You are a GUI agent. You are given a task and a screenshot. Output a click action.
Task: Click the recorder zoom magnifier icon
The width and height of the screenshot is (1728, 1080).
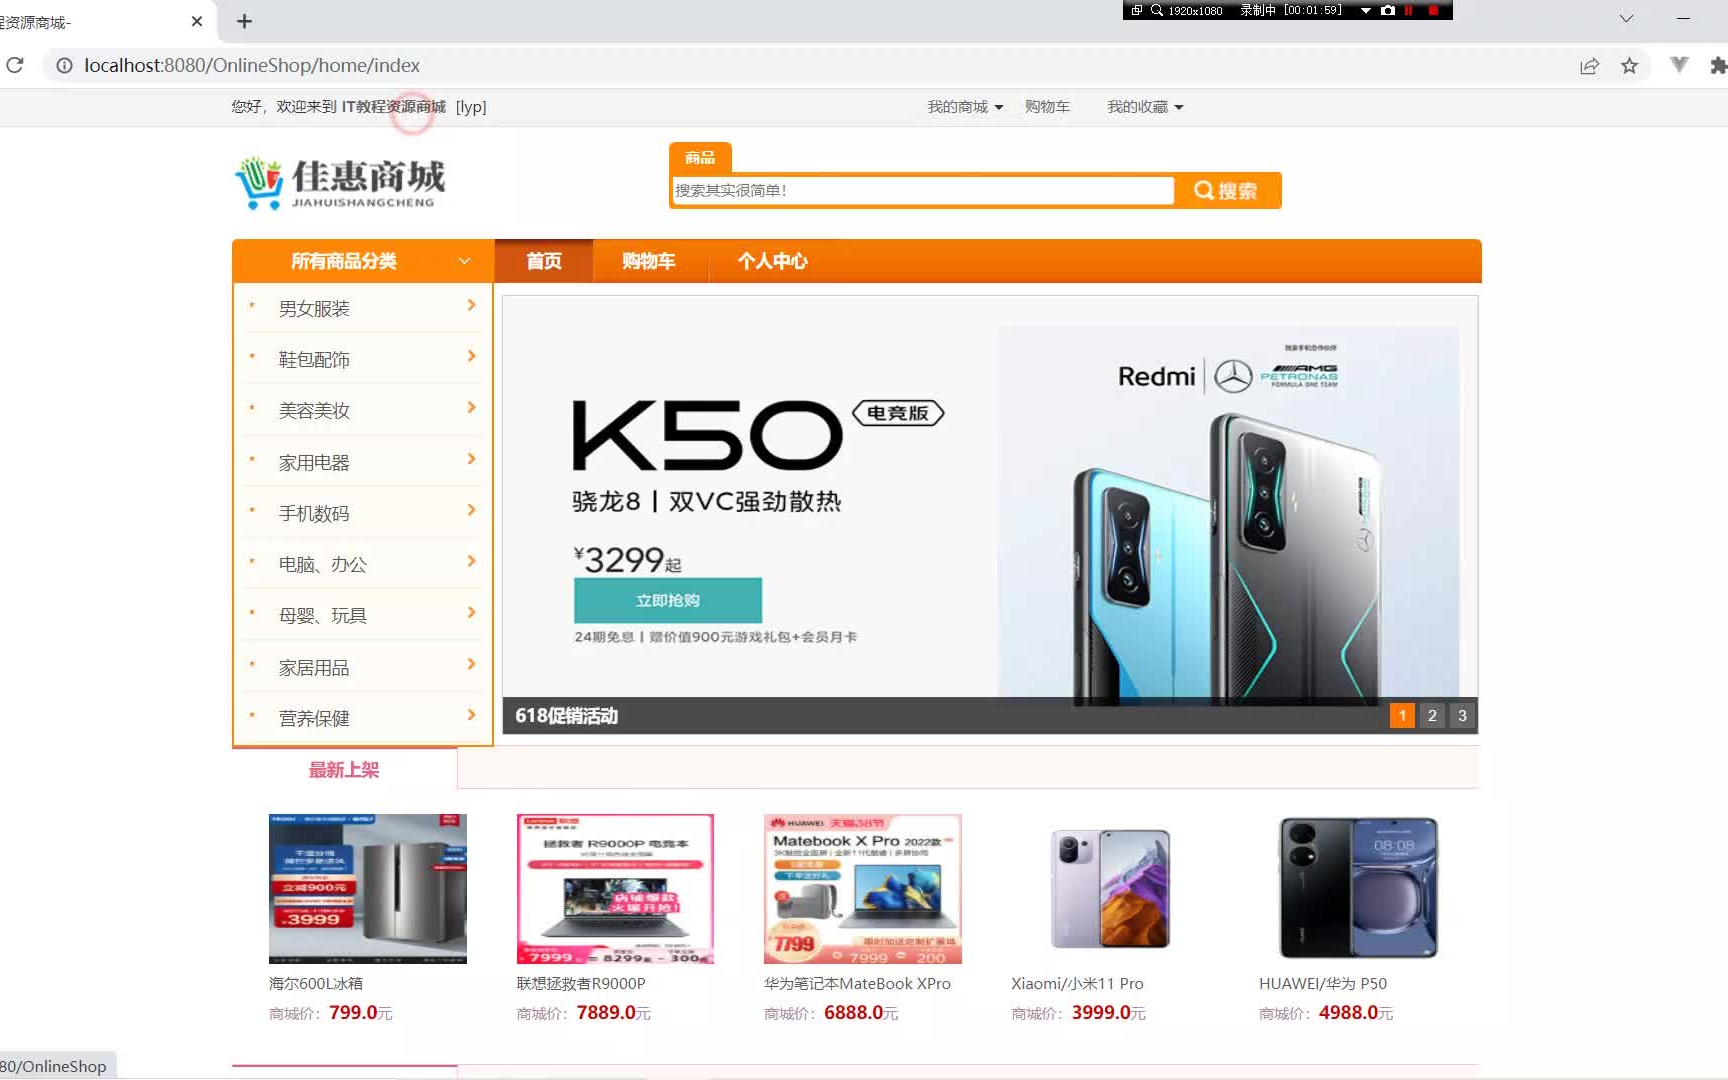coord(1157,10)
